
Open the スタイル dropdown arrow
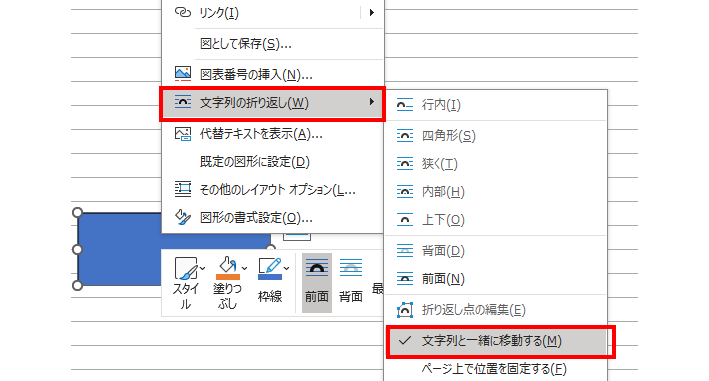[202, 268]
